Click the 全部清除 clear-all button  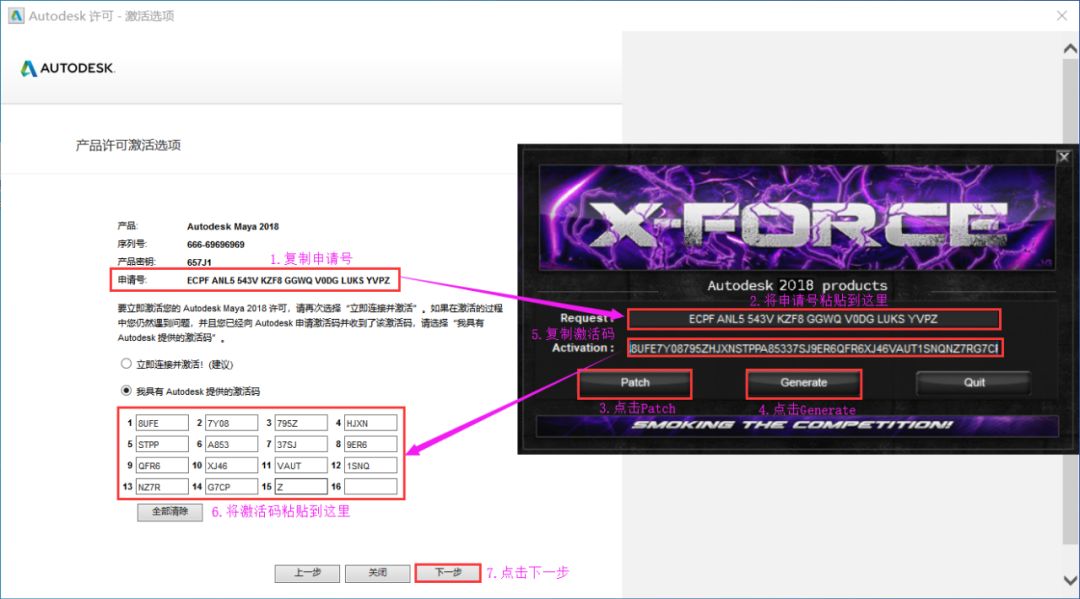pos(169,512)
